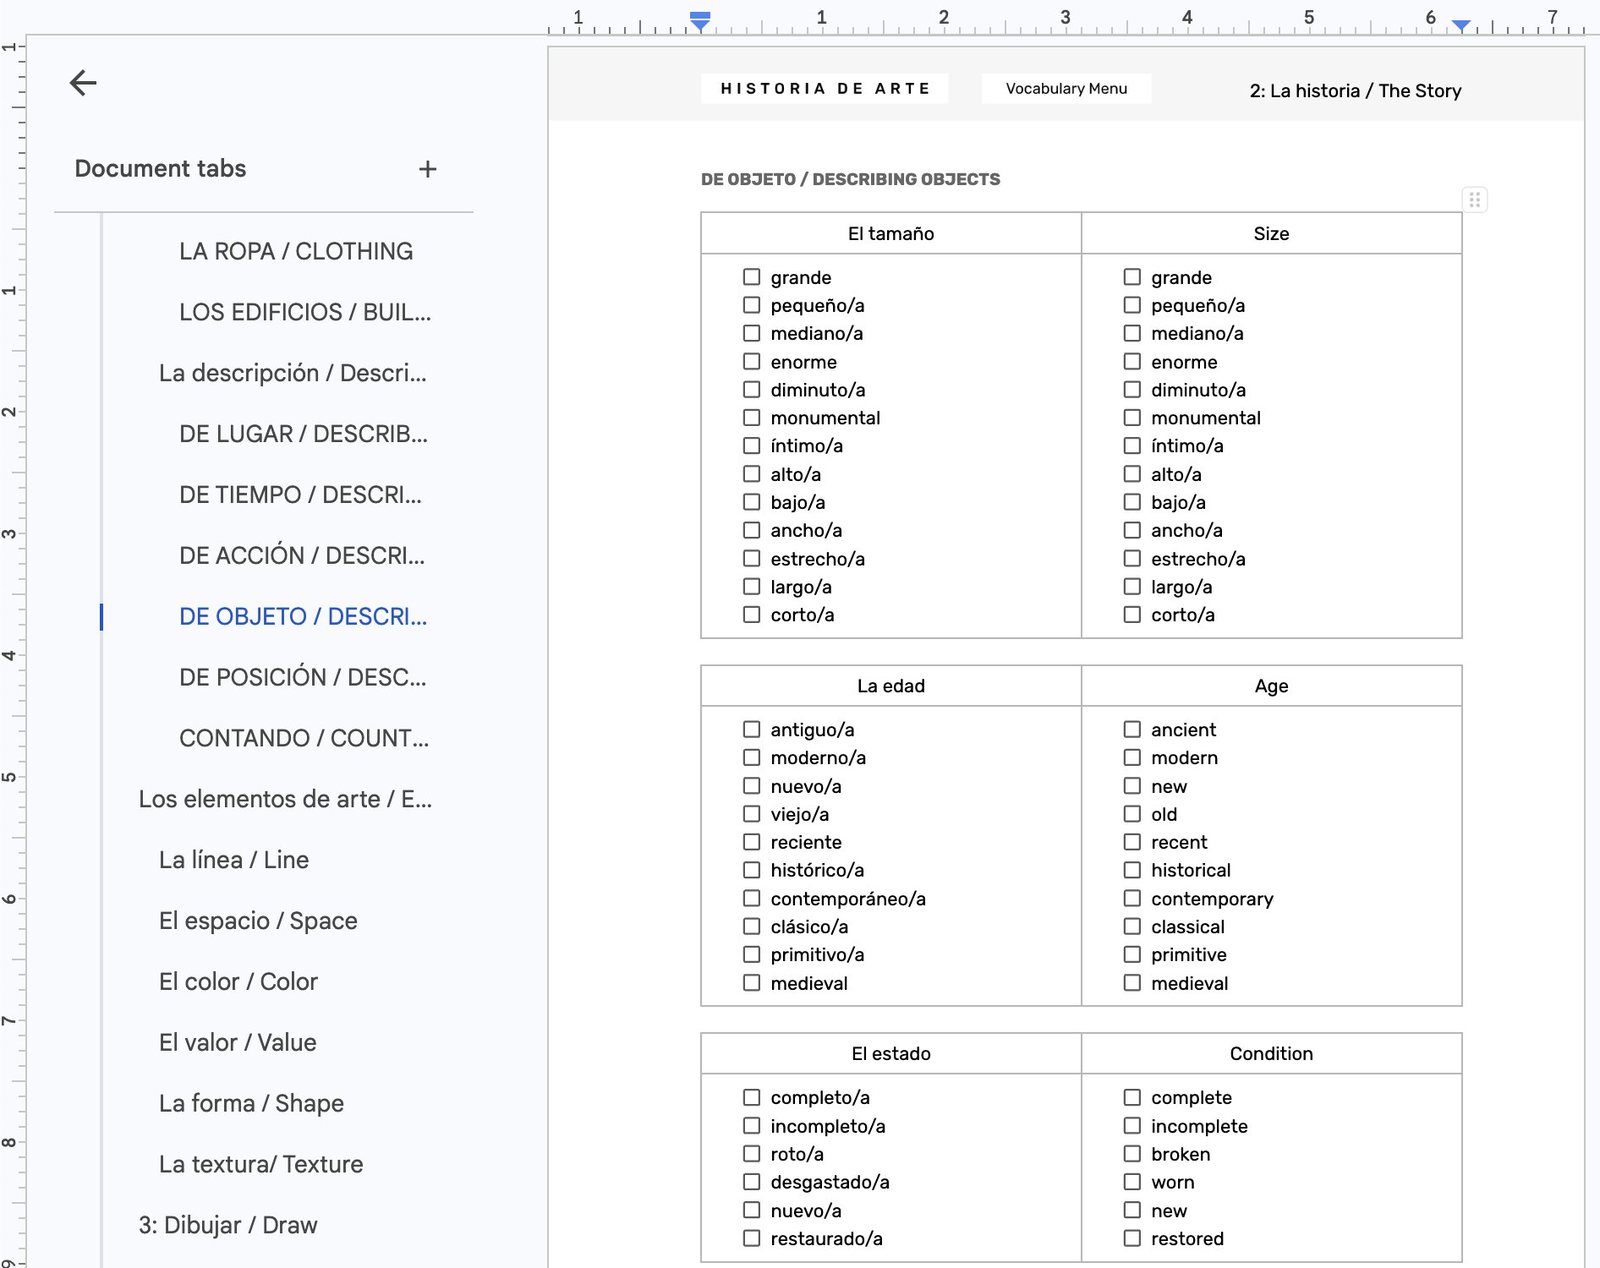Viewport: 1600px width, 1268px height.
Task: Click the right indent marker on the ruler
Action: tap(1462, 26)
